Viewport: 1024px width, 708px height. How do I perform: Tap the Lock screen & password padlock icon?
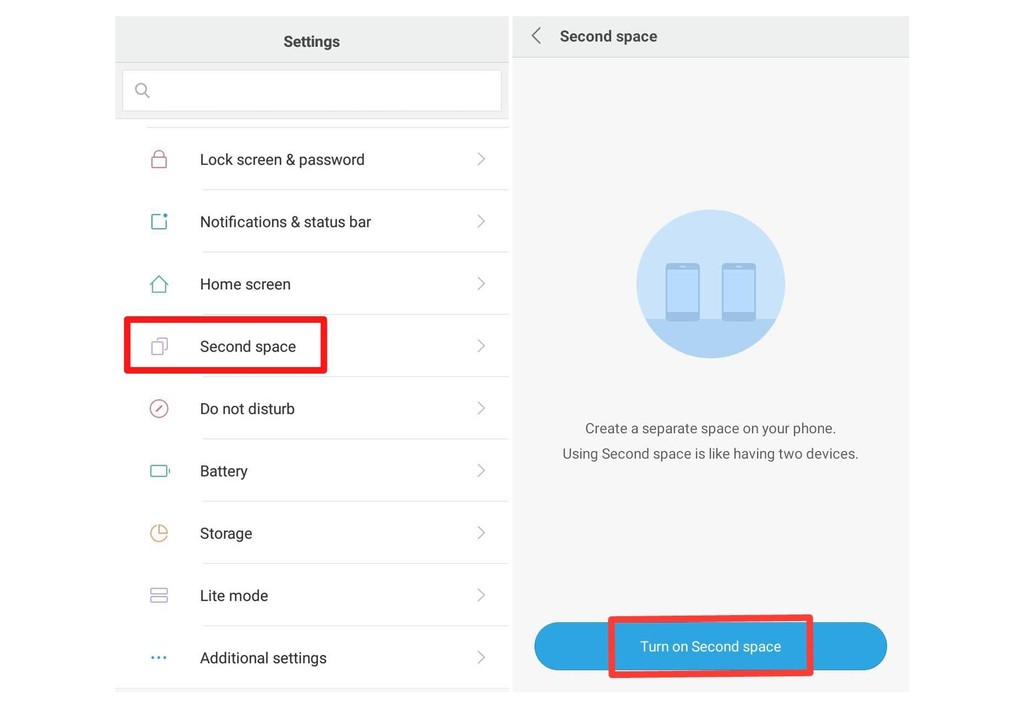click(159, 160)
